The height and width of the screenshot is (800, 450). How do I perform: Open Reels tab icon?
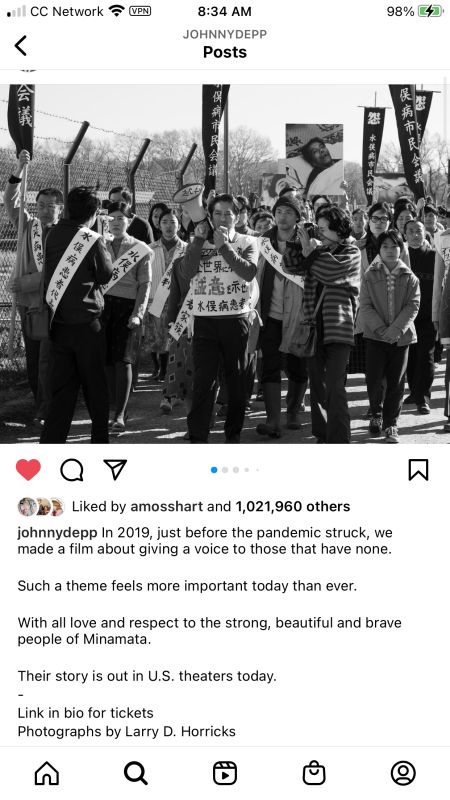225,773
